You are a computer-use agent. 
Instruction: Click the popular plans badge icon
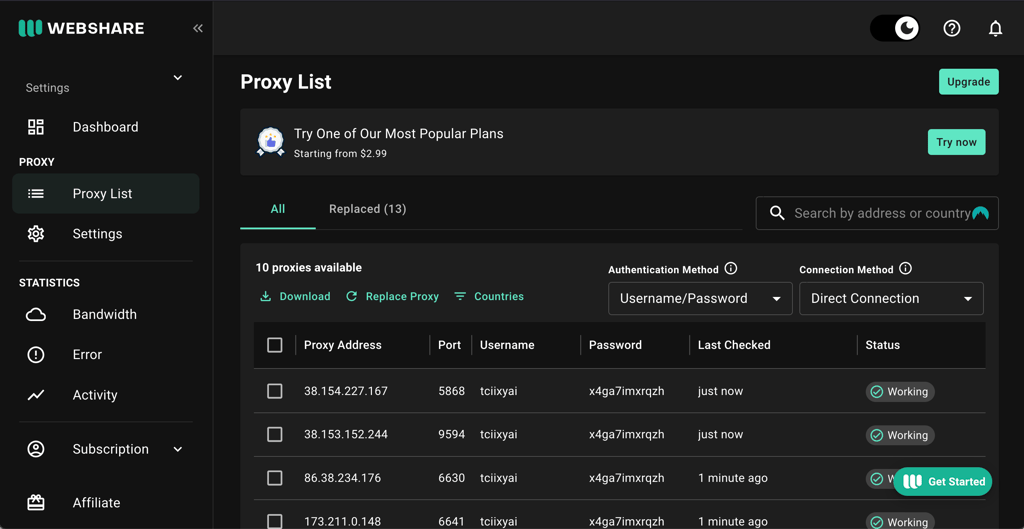[270, 141]
